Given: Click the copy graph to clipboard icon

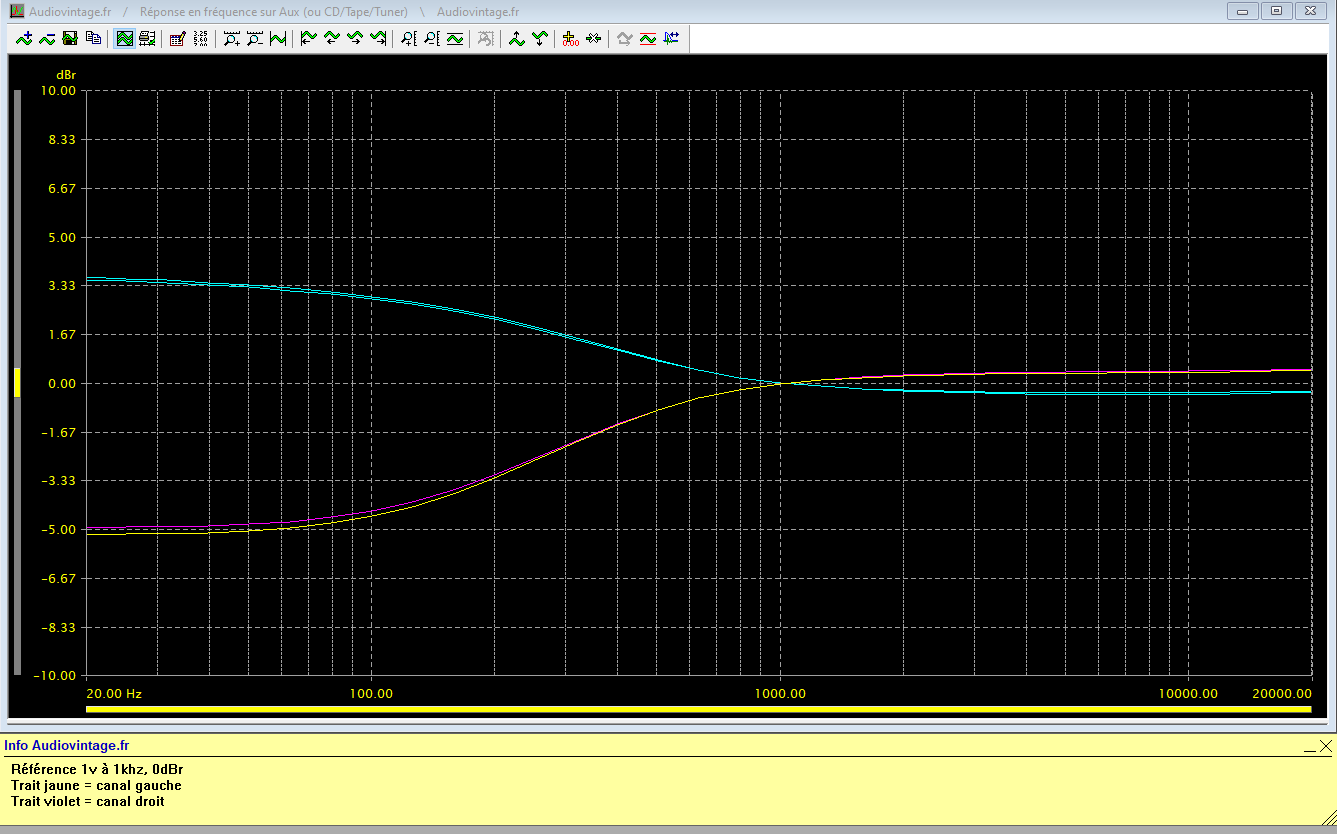Looking at the screenshot, I should coord(93,39).
